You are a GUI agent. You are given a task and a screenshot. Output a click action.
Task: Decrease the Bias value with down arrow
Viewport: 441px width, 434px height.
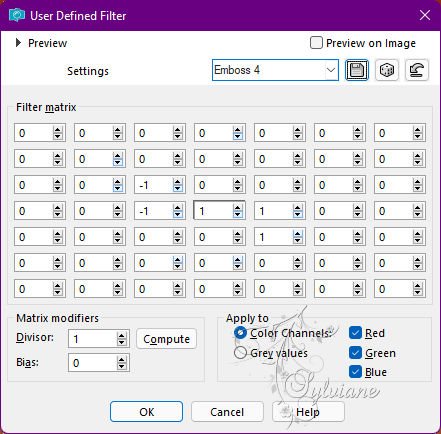[x=122, y=366]
